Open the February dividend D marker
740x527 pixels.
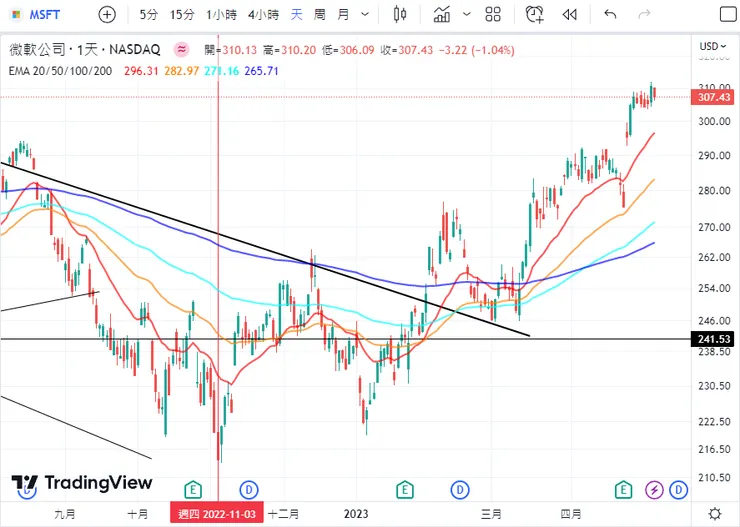pyautogui.click(x=460, y=490)
